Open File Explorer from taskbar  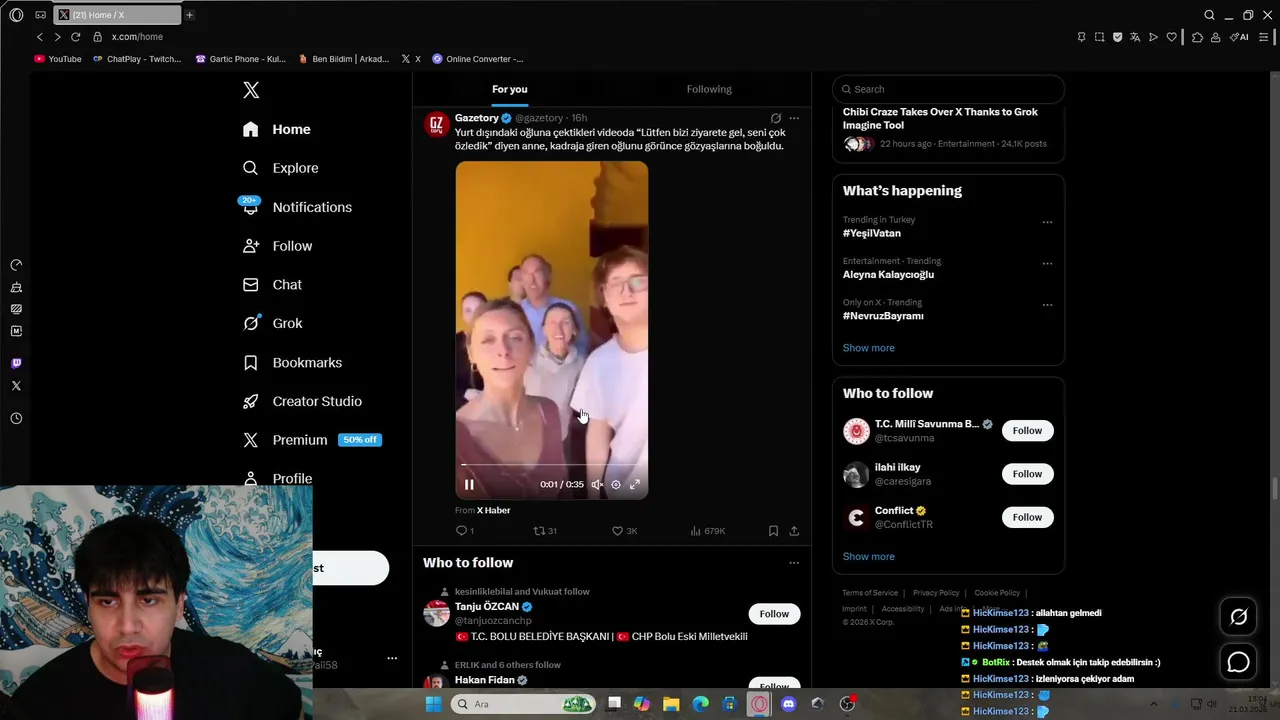(671, 704)
